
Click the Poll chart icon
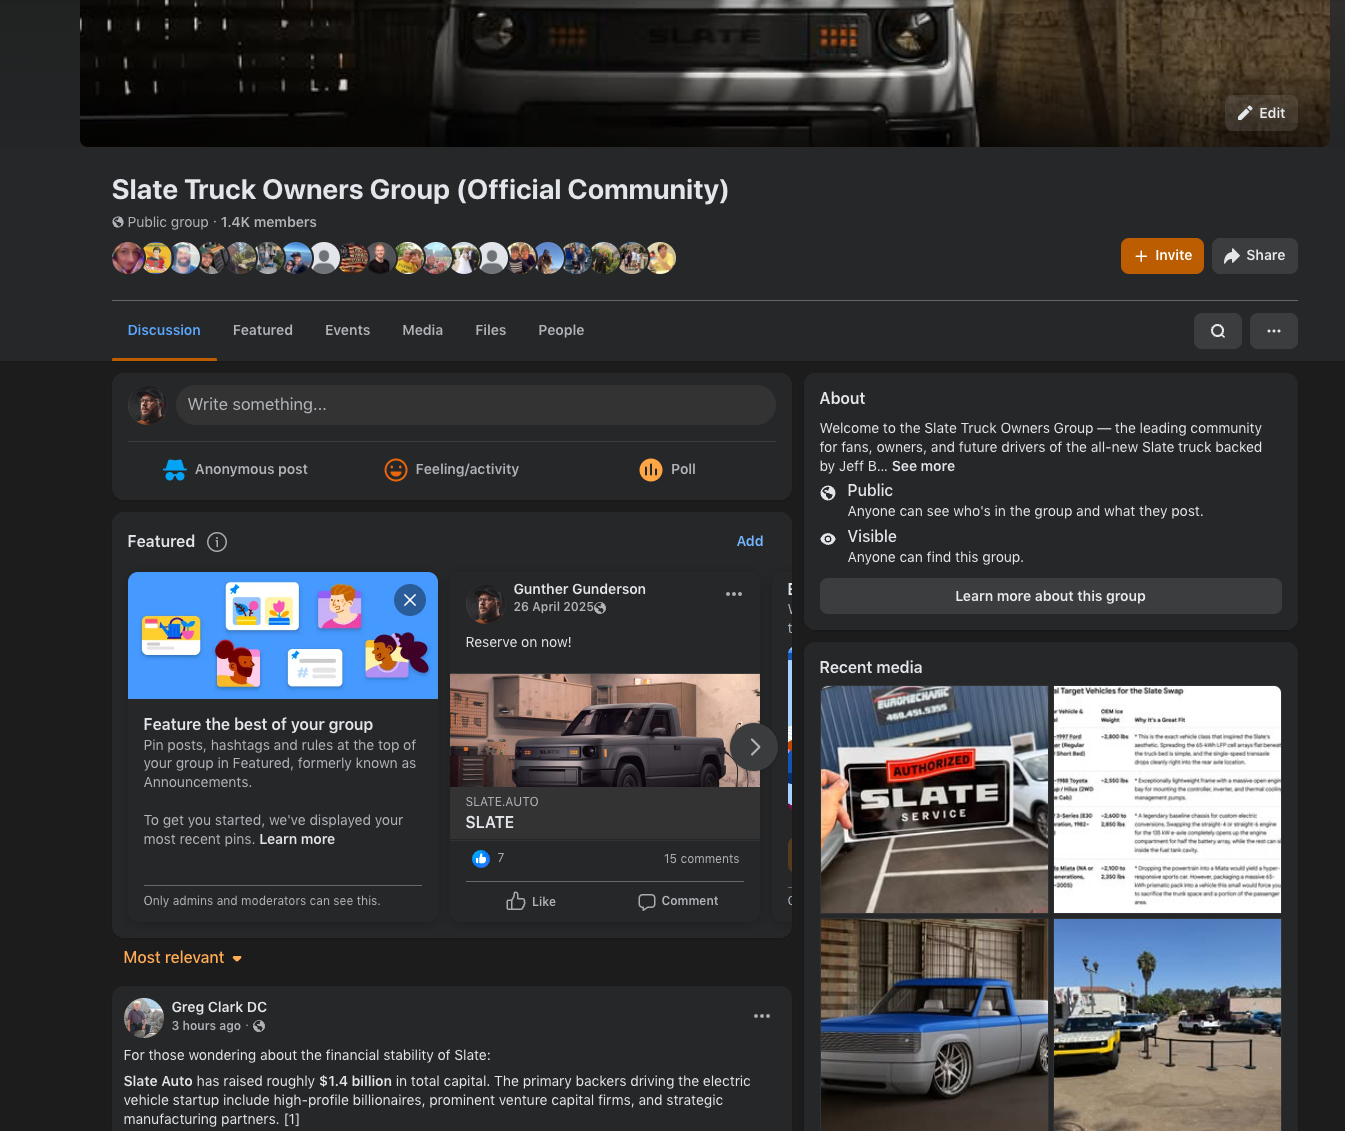point(651,470)
